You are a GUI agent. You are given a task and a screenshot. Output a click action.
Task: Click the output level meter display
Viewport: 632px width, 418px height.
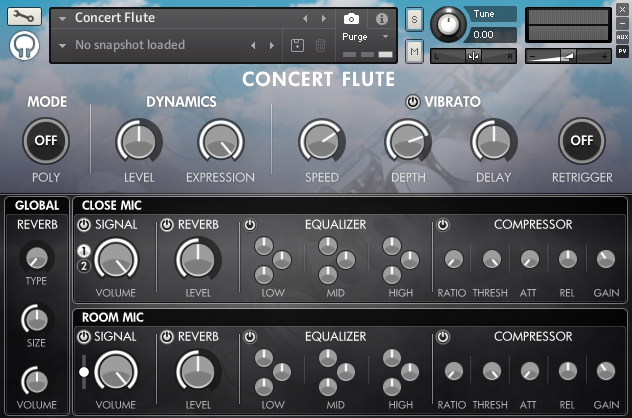pyautogui.click(x=568, y=25)
